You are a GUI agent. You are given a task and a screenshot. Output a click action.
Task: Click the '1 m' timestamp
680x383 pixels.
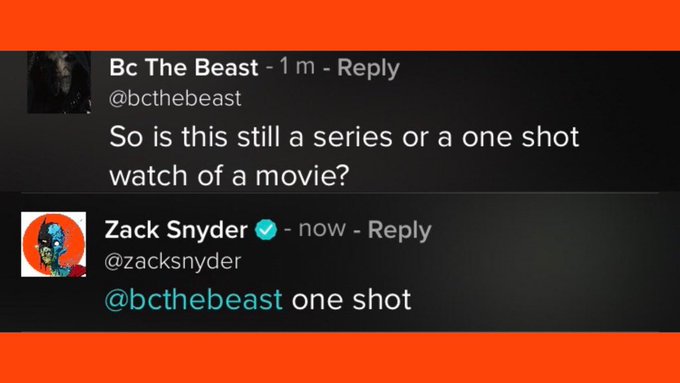click(297, 66)
